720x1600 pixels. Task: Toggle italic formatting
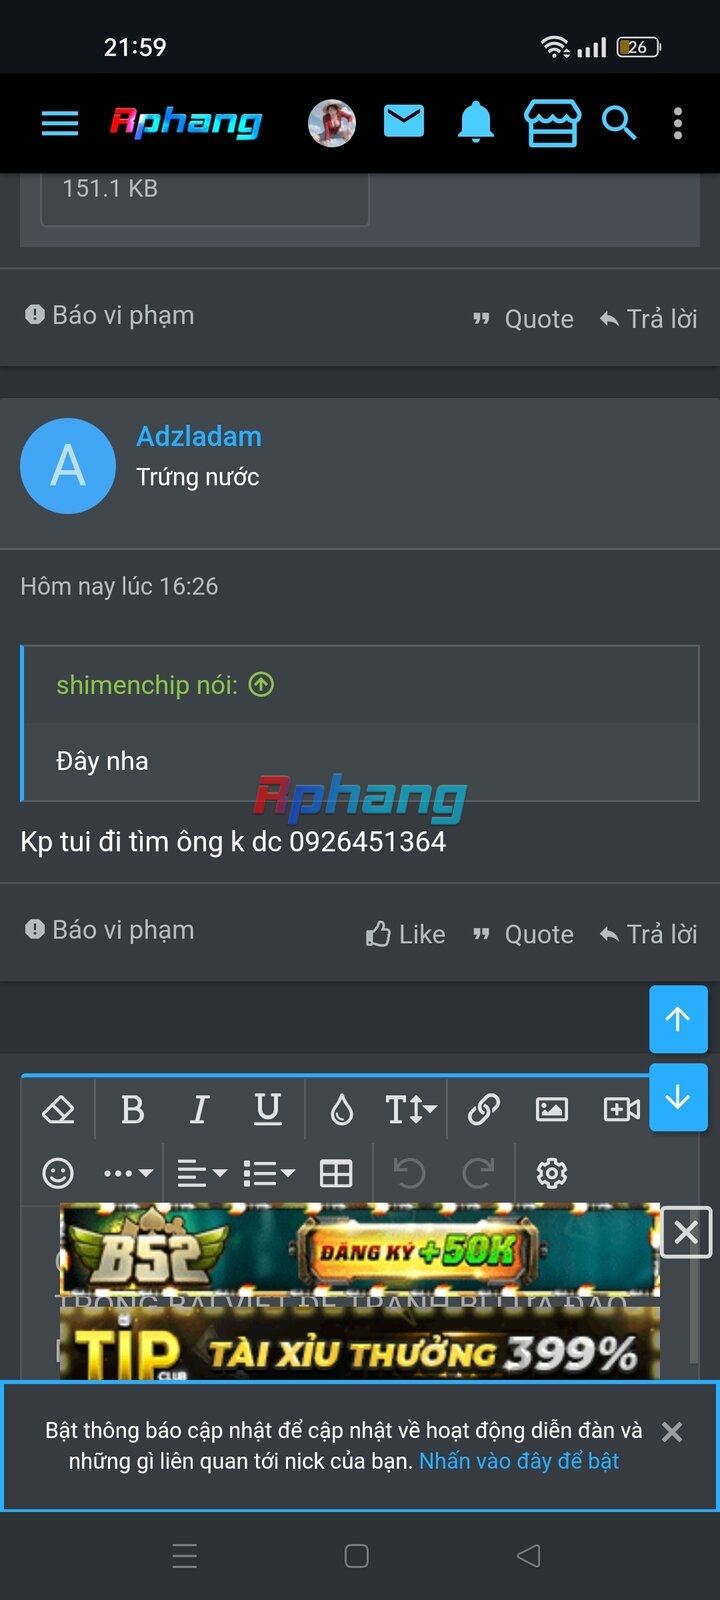(200, 1109)
